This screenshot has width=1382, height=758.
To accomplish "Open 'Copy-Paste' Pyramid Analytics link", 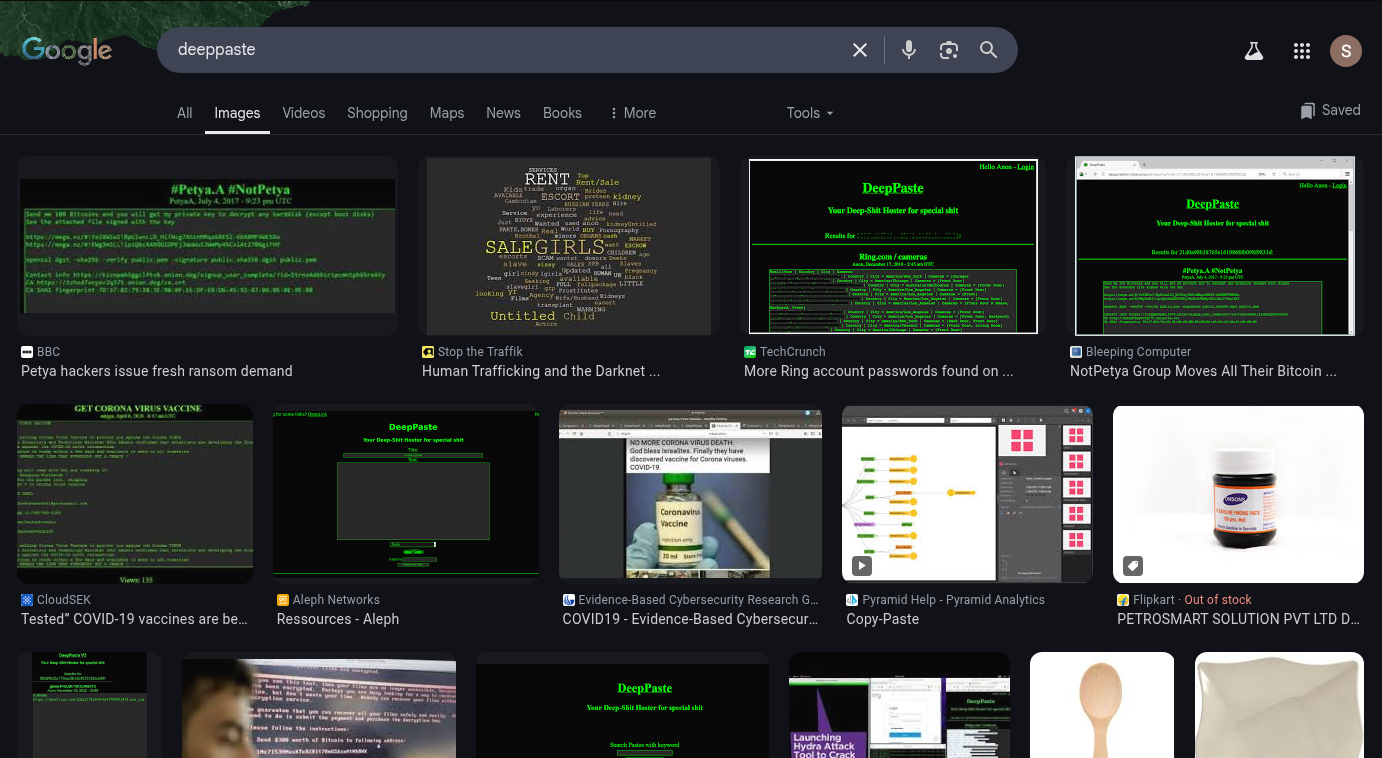I will pyautogui.click(x=882, y=619).
